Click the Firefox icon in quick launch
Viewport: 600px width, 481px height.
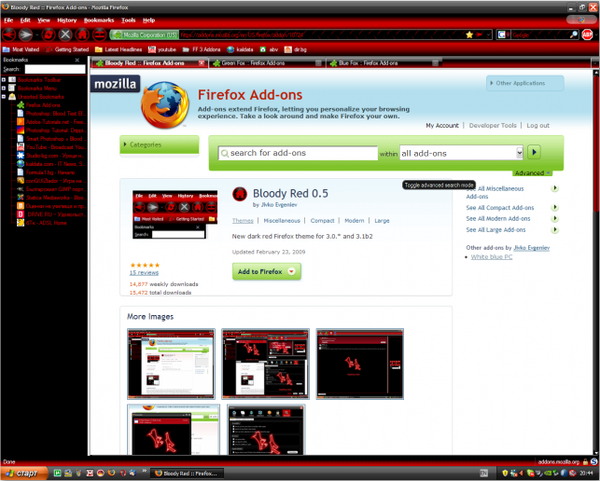(x=111, y=473)
